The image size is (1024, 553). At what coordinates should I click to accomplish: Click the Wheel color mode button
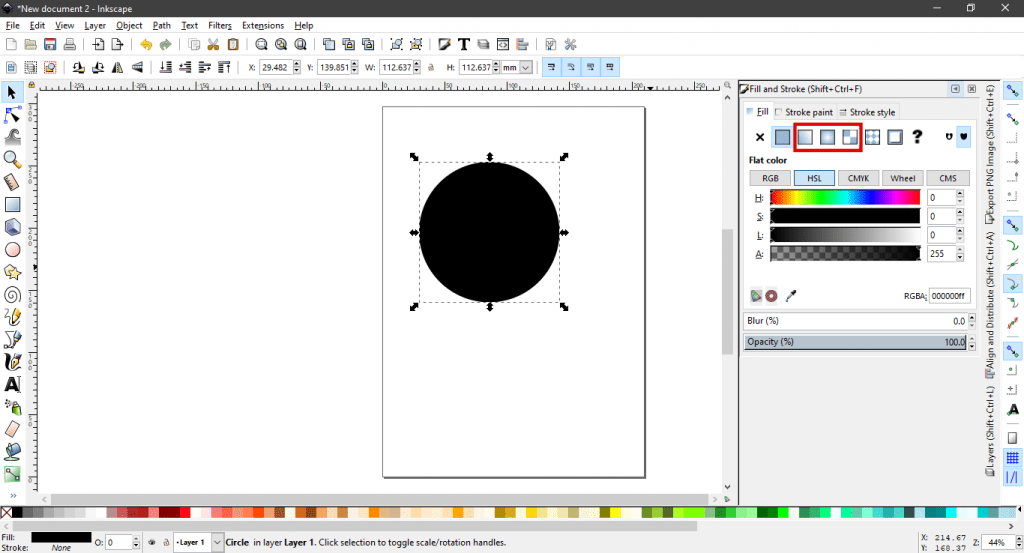[903, 178]
